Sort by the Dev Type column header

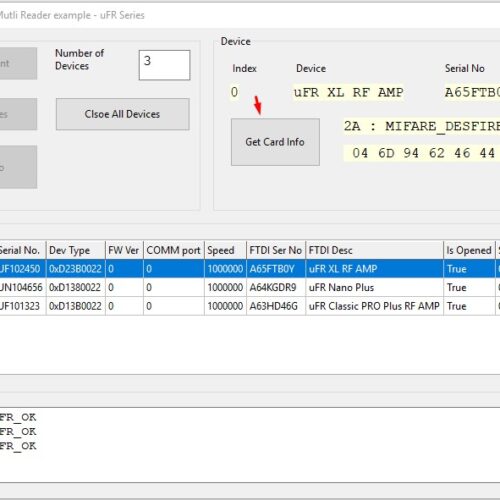click(x=76, y=250)
